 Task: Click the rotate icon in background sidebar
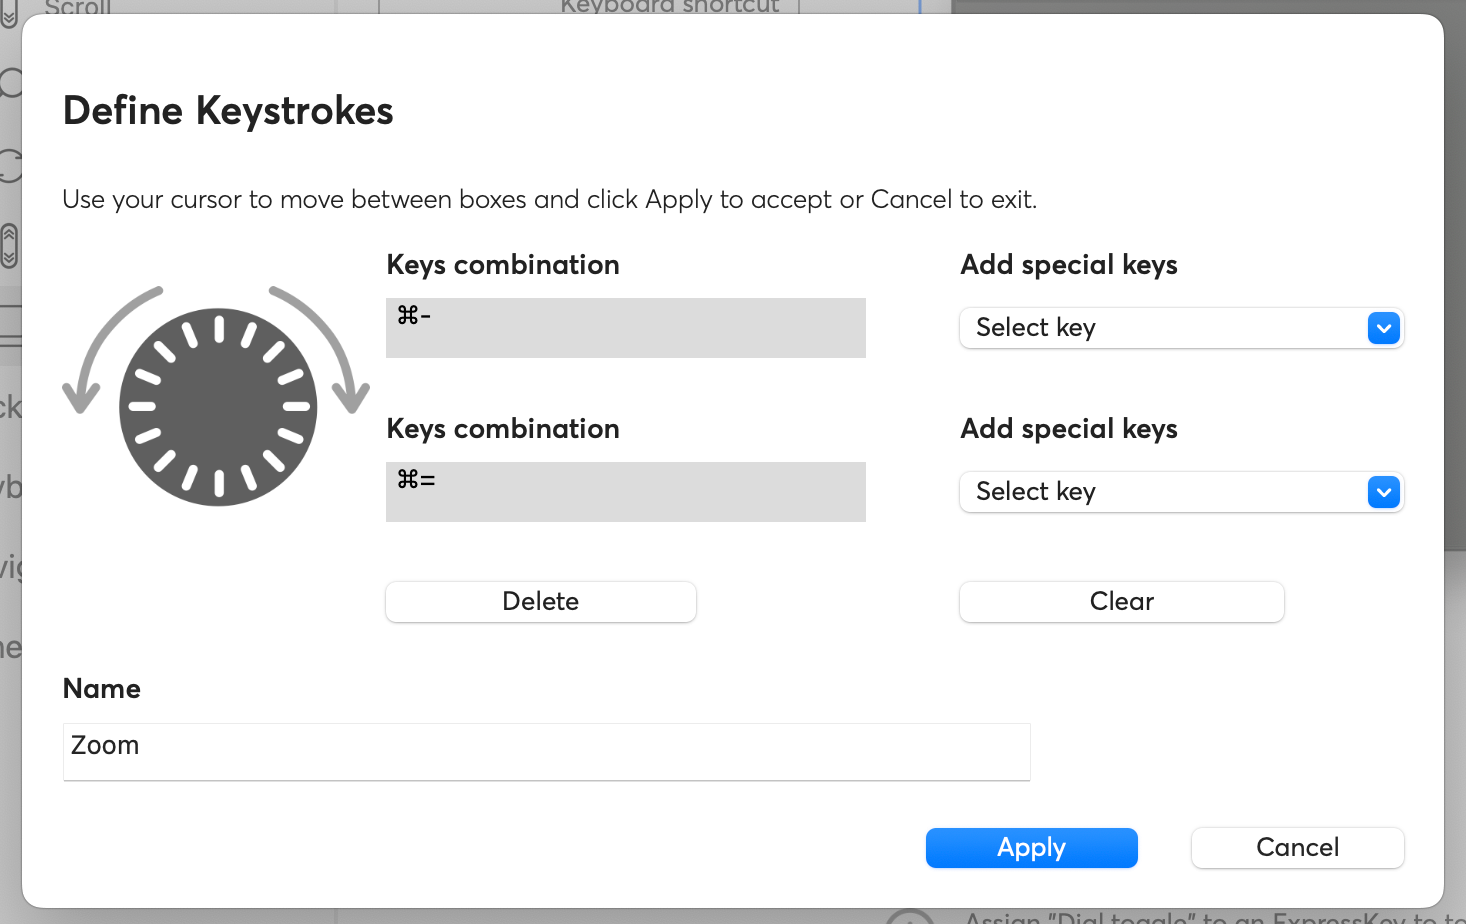pyautogui.click(x=10, y=165)
